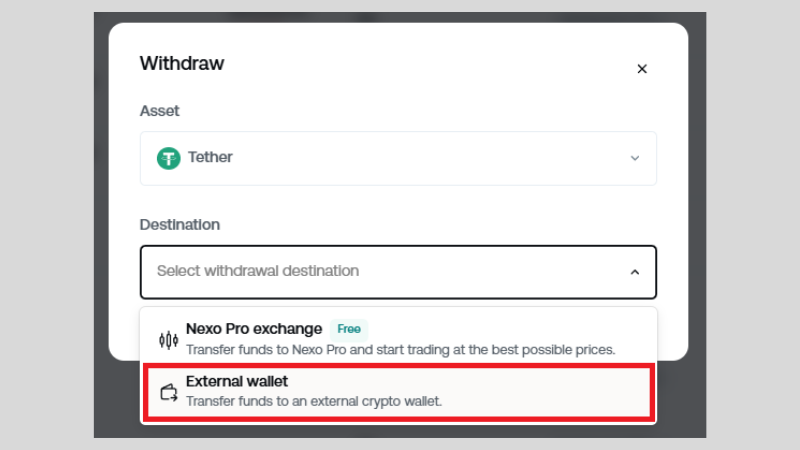800x450 pixels.
Task: Choose External wallet as the destination
Action: [x=398, y=392]
